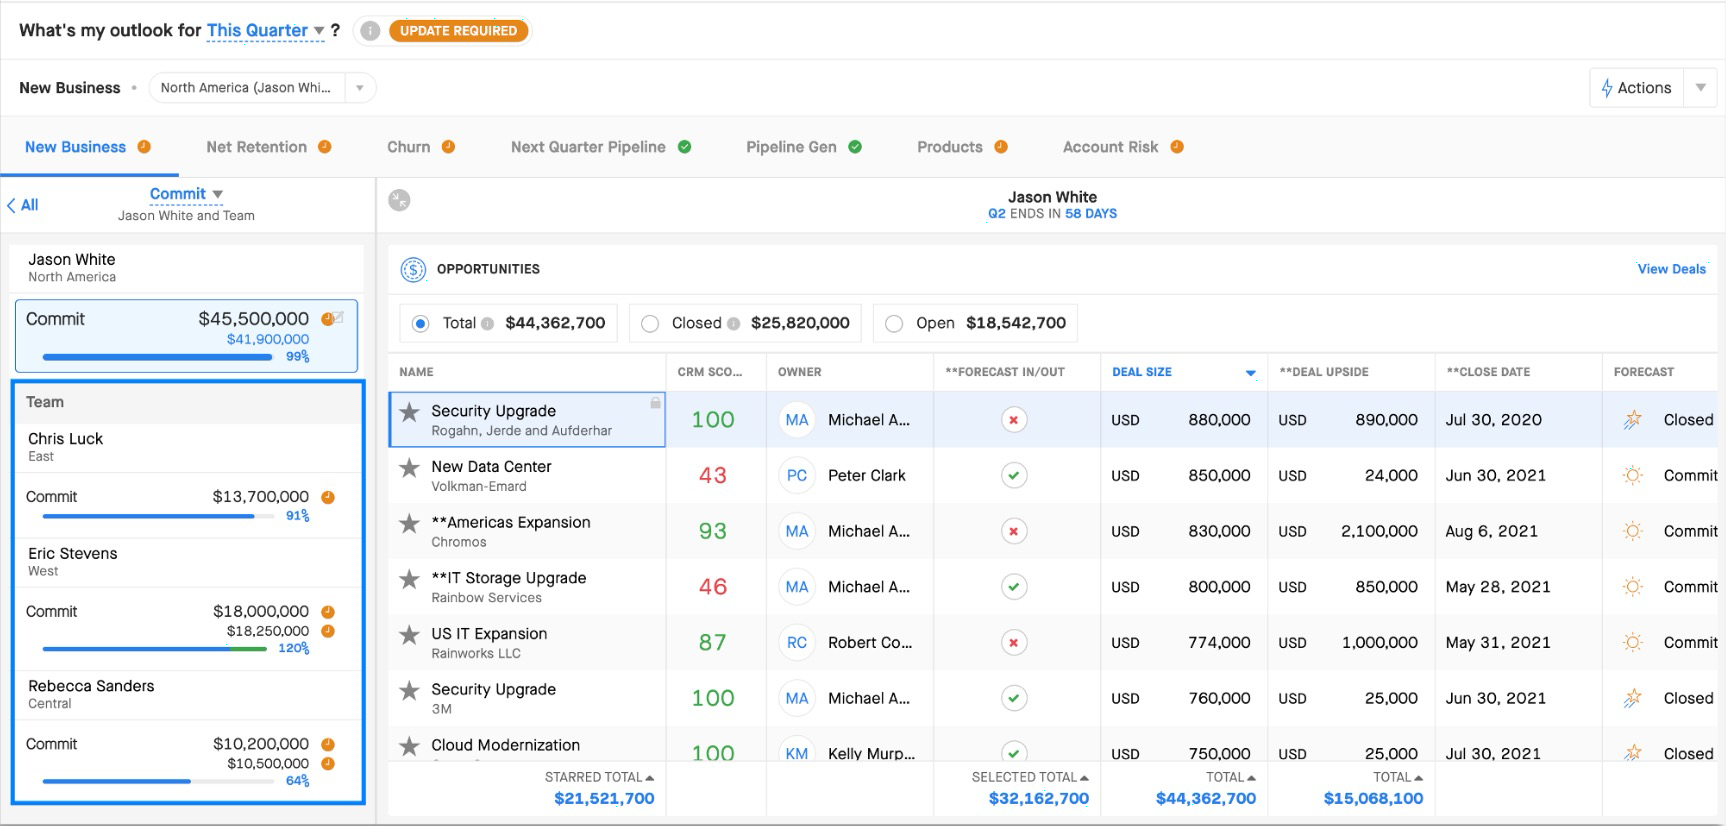Viewport: 1726px width, 826px height.
Task: Click the lightning Actions icon
Action: pyautogui.click(x=1607, y=88)
